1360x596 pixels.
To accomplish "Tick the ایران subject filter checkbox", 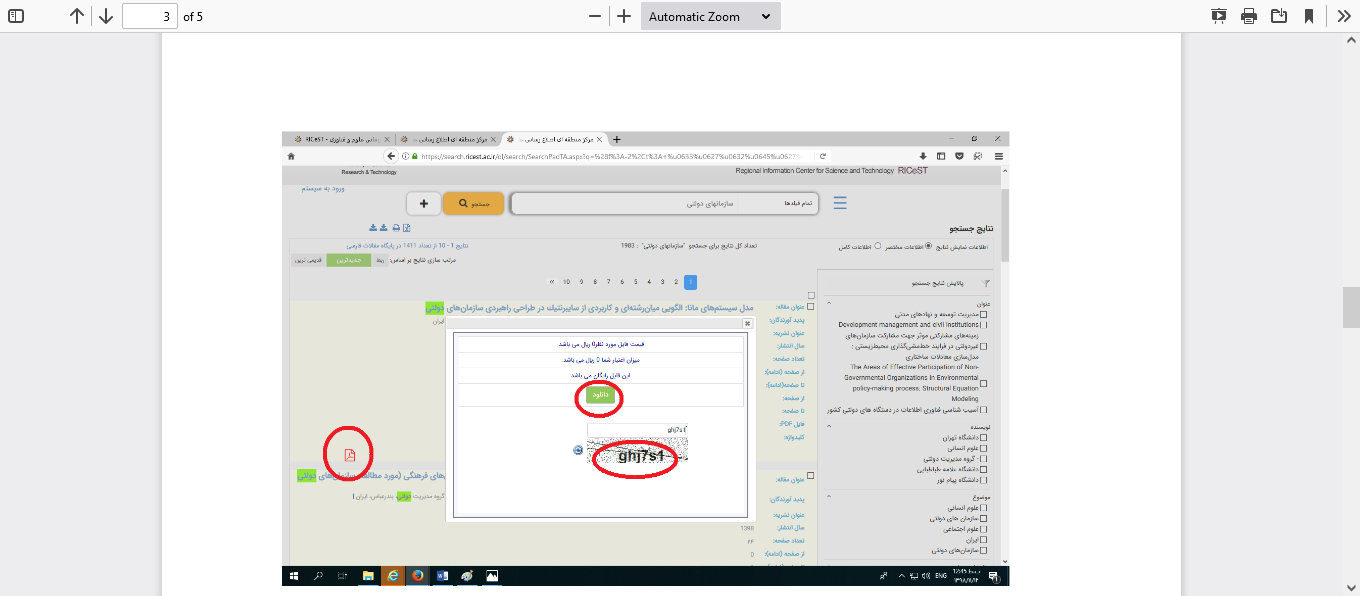I will [984, 539].
